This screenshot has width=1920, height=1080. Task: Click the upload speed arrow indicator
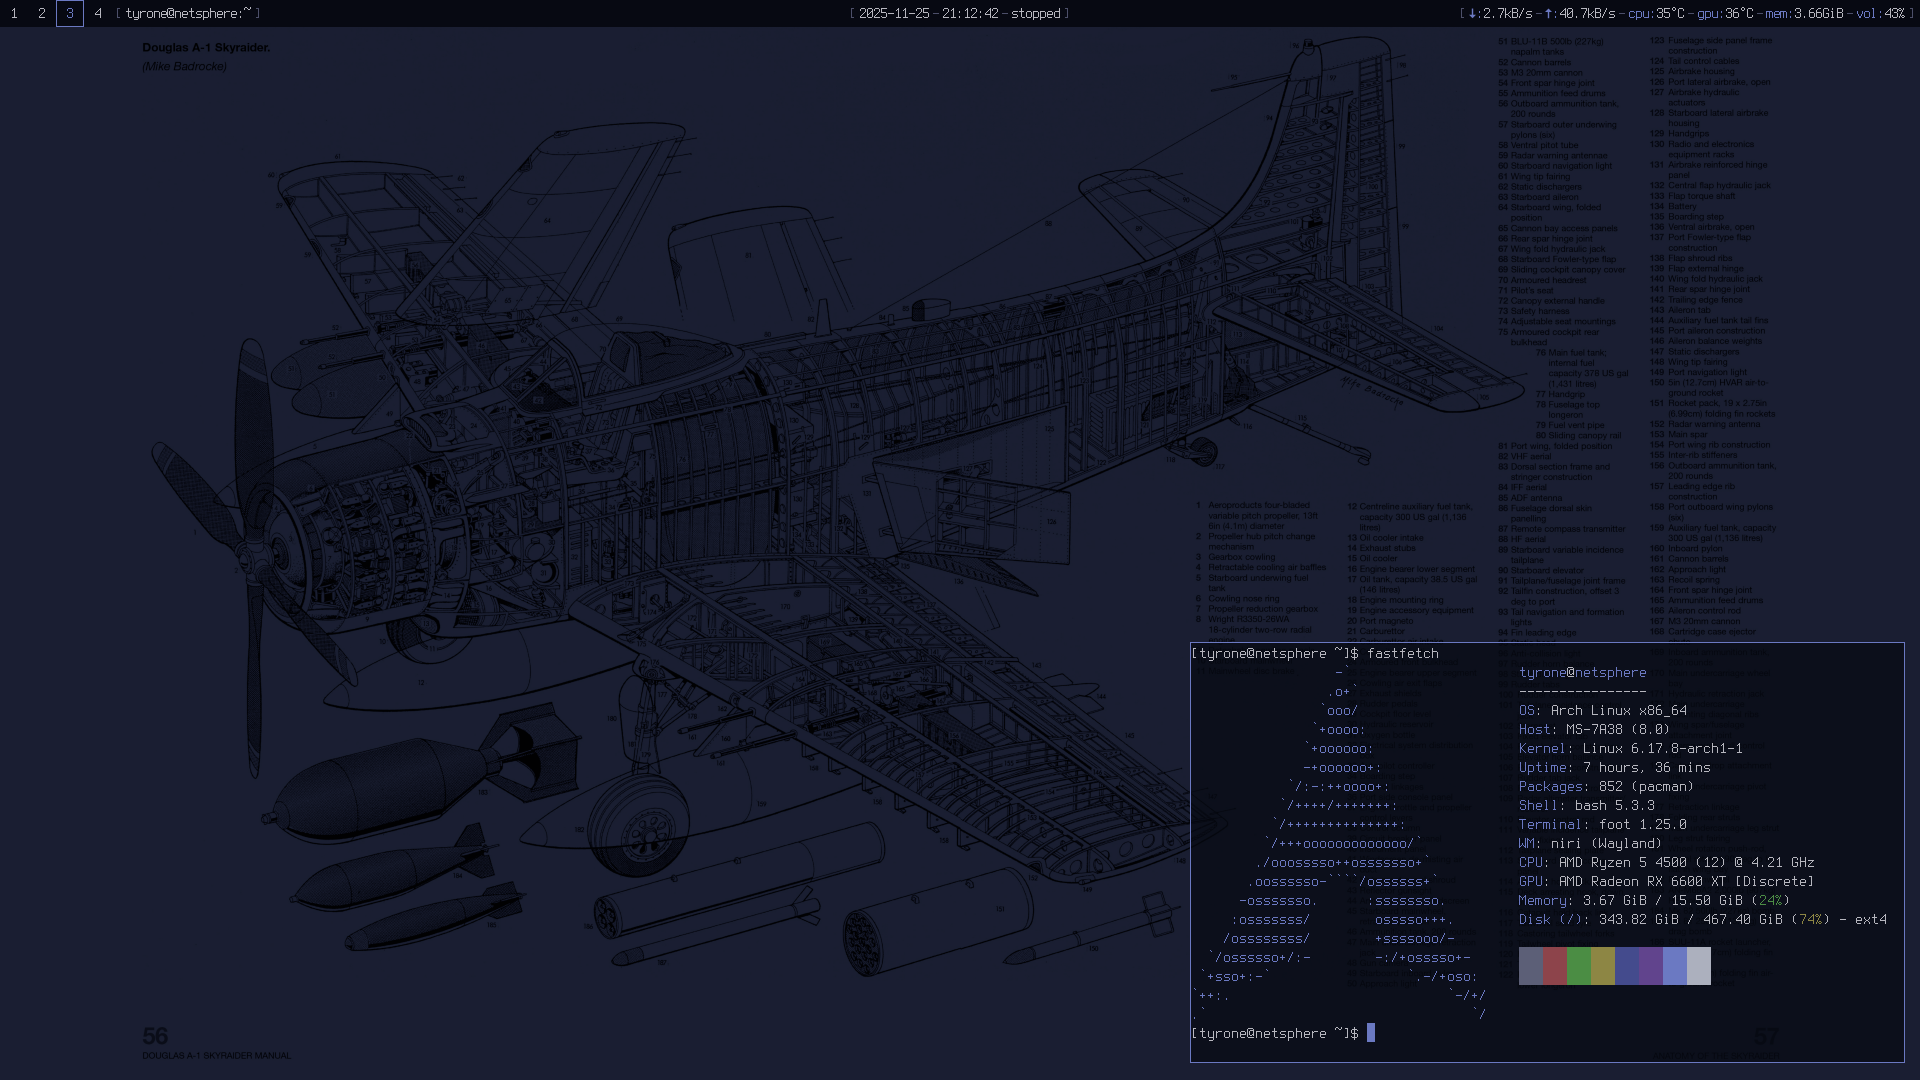(1548, 14)
